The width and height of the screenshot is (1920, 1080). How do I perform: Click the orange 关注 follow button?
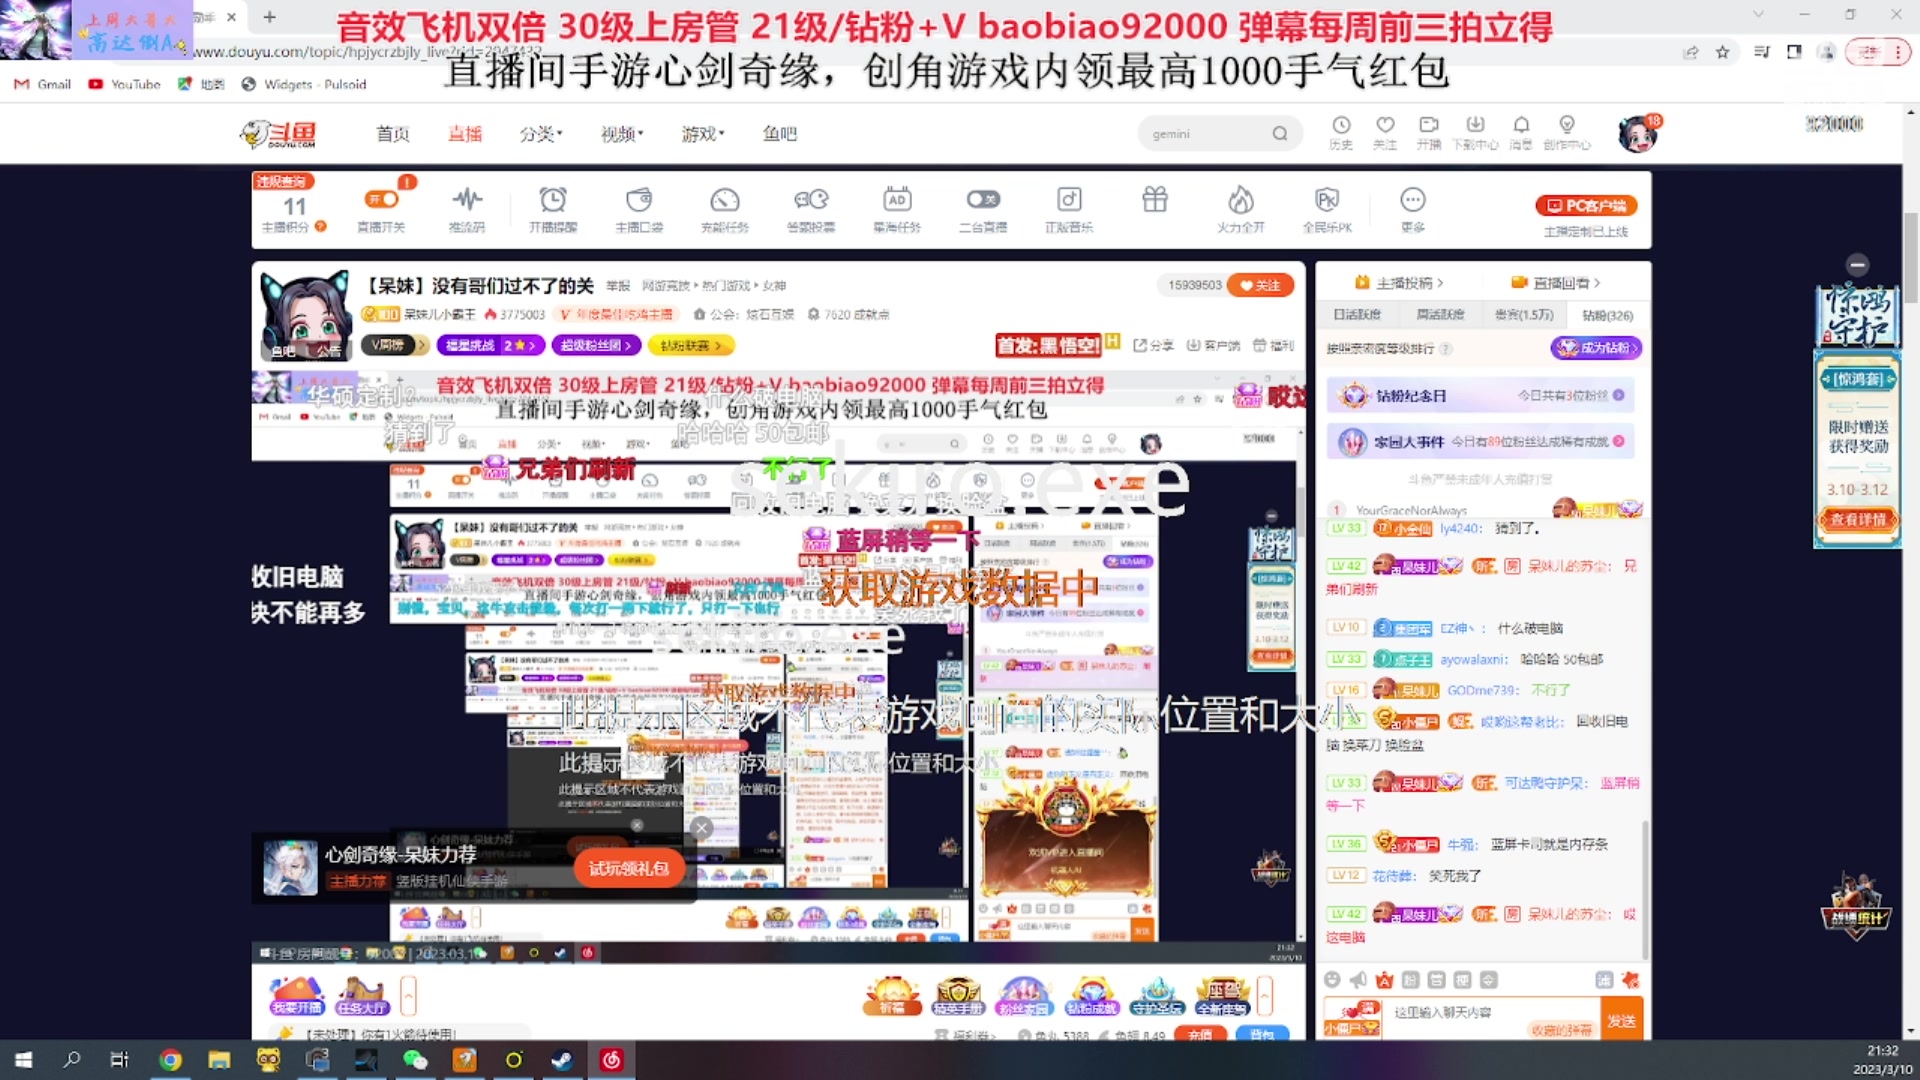[x=1260, y=285]
